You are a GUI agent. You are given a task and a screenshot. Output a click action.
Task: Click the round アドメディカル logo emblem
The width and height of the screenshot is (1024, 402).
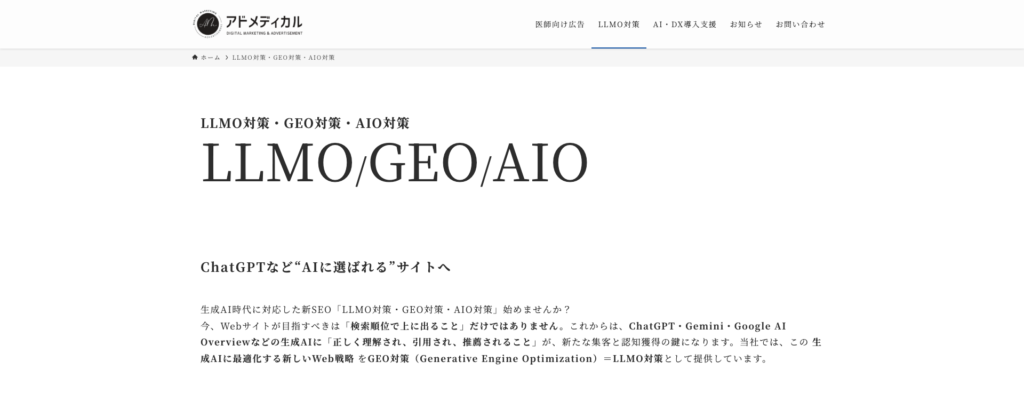coord(208,23)
